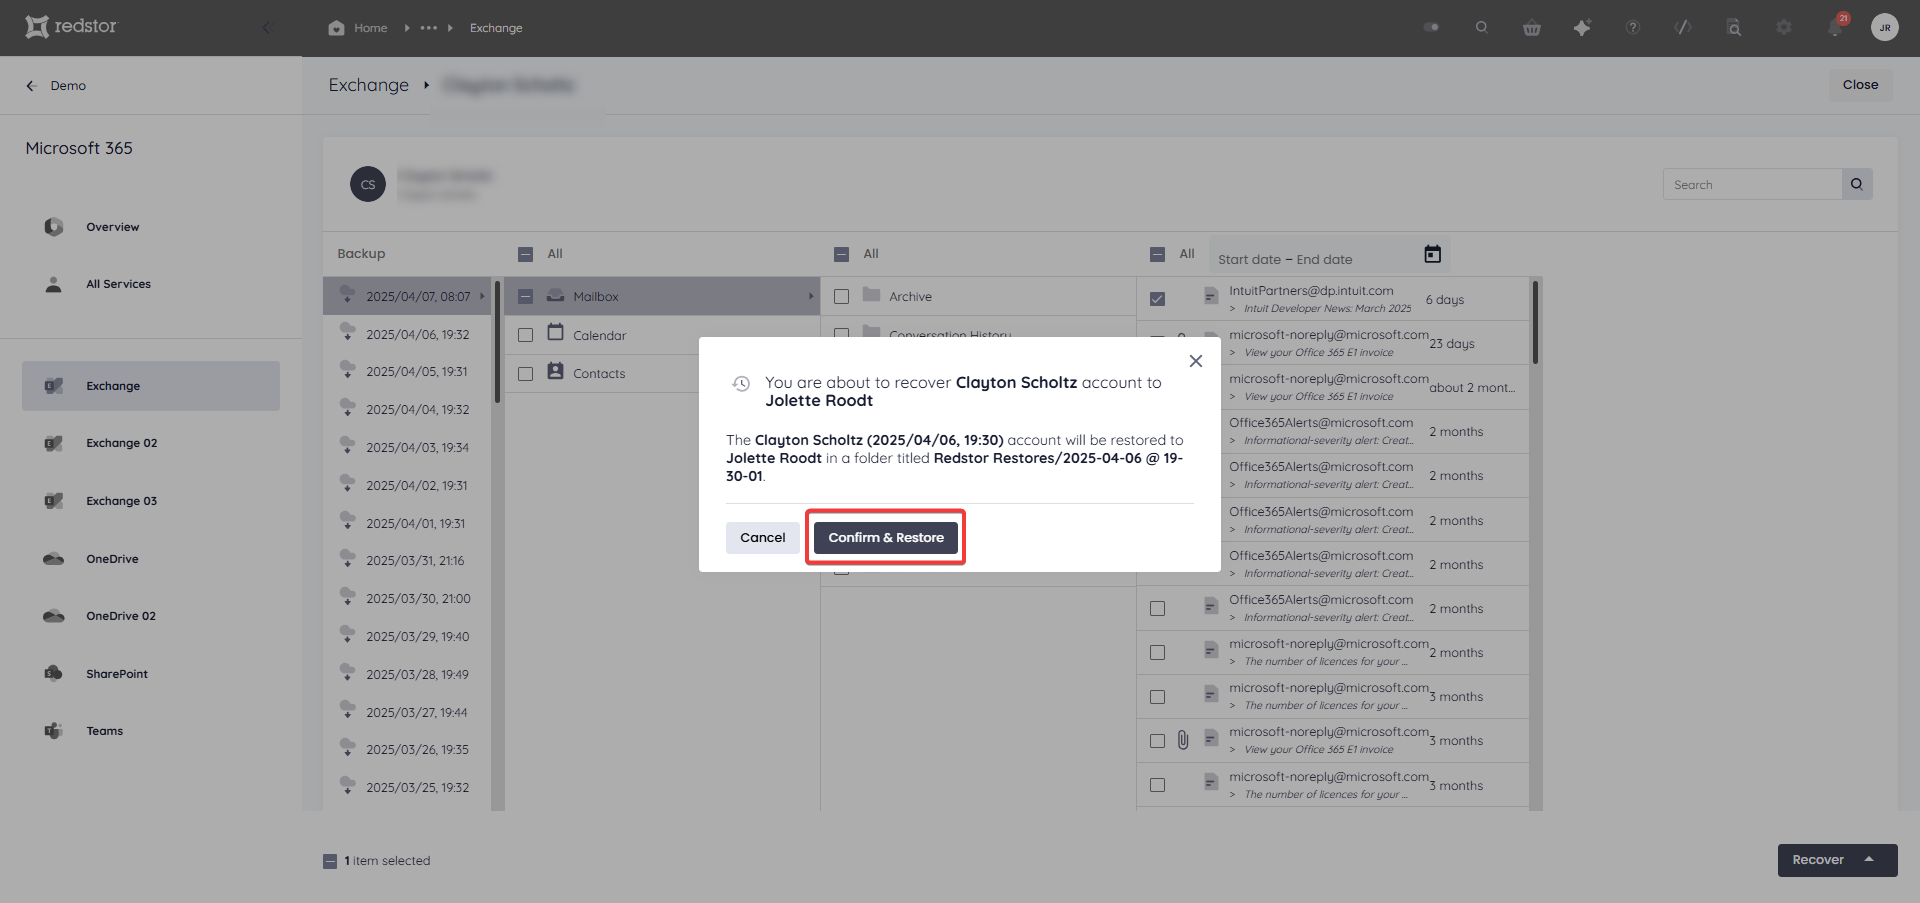Image resolution: width=1920 pixels, height=903 pixels.
Task: Open the document search icon
Action: pyautogui.click(x=1733, y=28)
